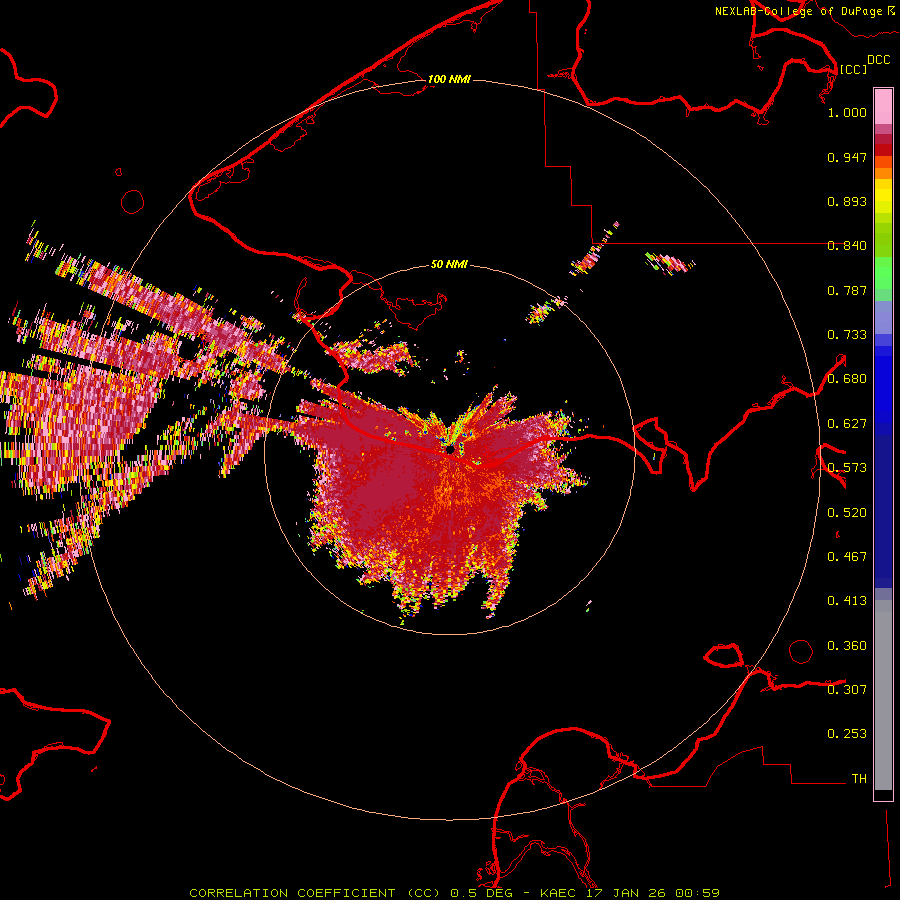Screen dimensions: 900x900
Task: Click the TH threshold label
Action: pyautogui.click(x=859, y=779)
